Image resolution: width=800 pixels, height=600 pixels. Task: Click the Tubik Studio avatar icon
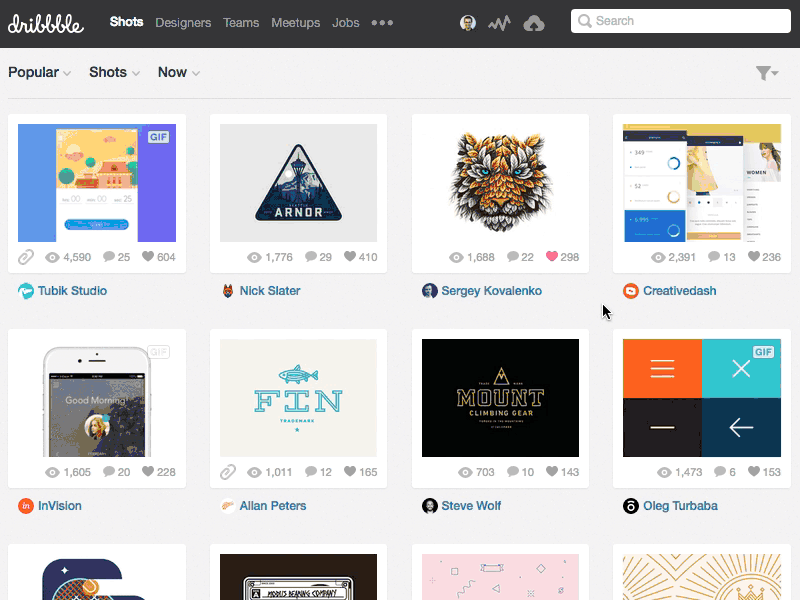coord(26,291)
